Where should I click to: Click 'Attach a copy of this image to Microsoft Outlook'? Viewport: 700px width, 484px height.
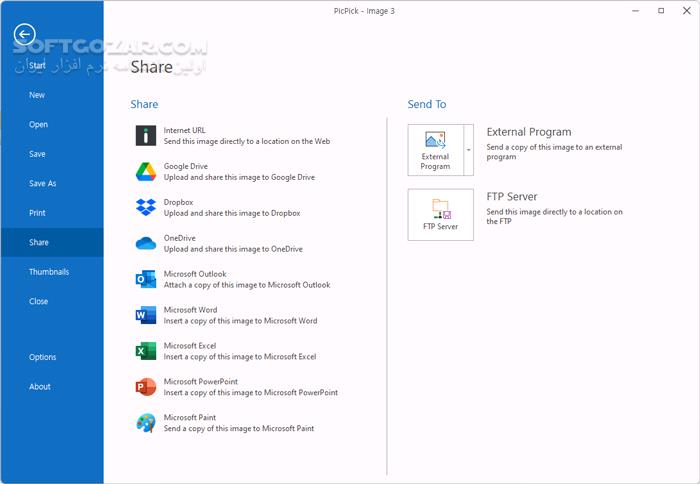tap(247, 285)
